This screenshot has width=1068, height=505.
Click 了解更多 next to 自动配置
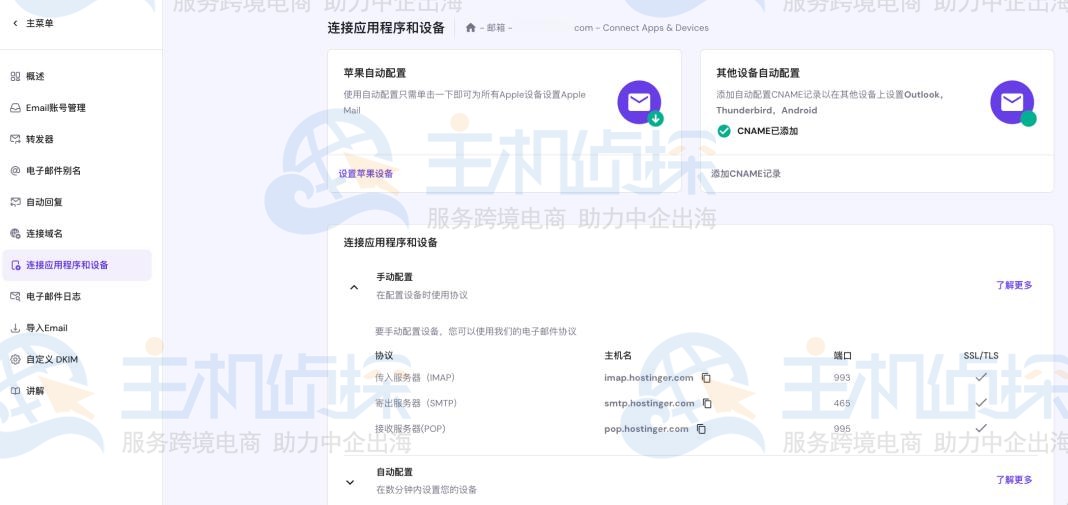pyautogui.click(x=1014, y=480)
